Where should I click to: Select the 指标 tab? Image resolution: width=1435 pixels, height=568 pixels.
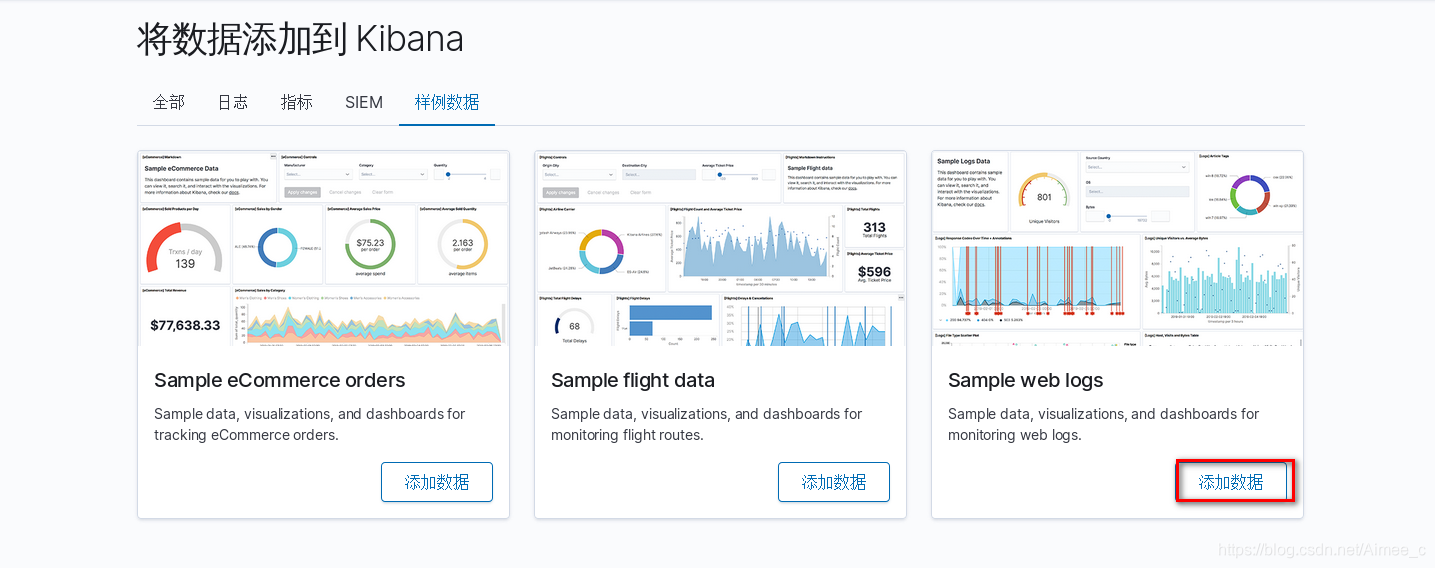pos(297,102)
